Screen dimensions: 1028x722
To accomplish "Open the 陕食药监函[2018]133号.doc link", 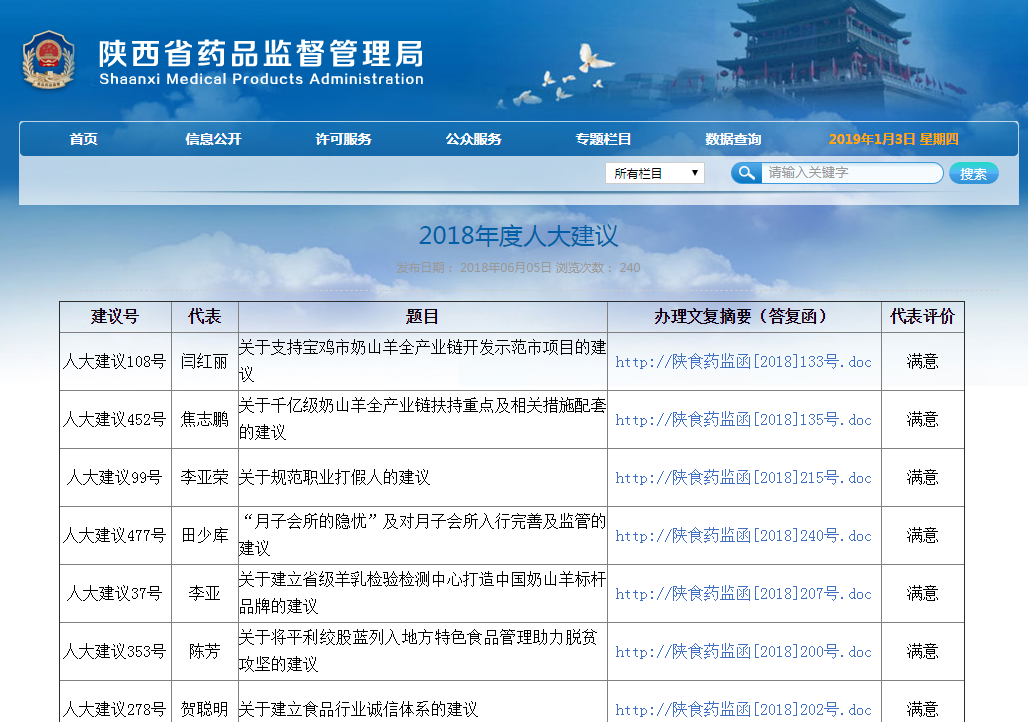I will click(743, 362).
